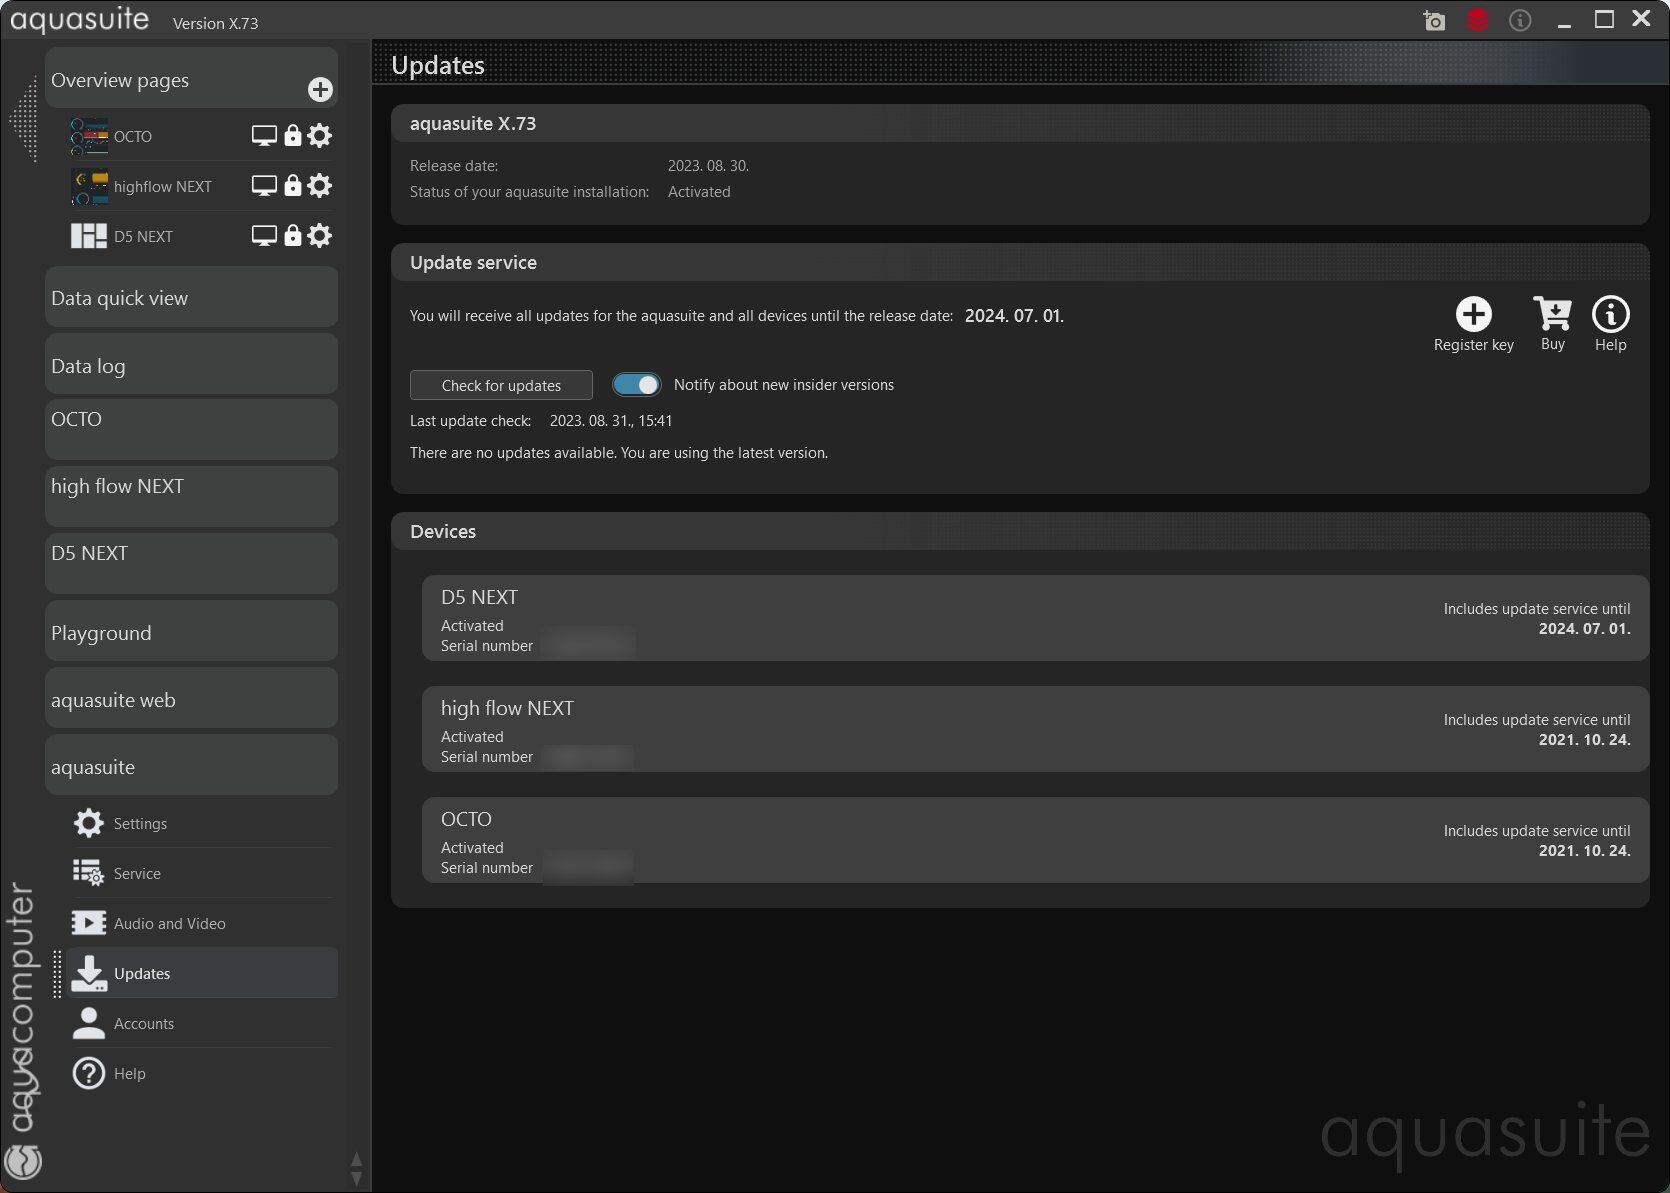Close the aquasuite window
The height and width of the screenshot is (1193, 1670).
coord(1641,18)
